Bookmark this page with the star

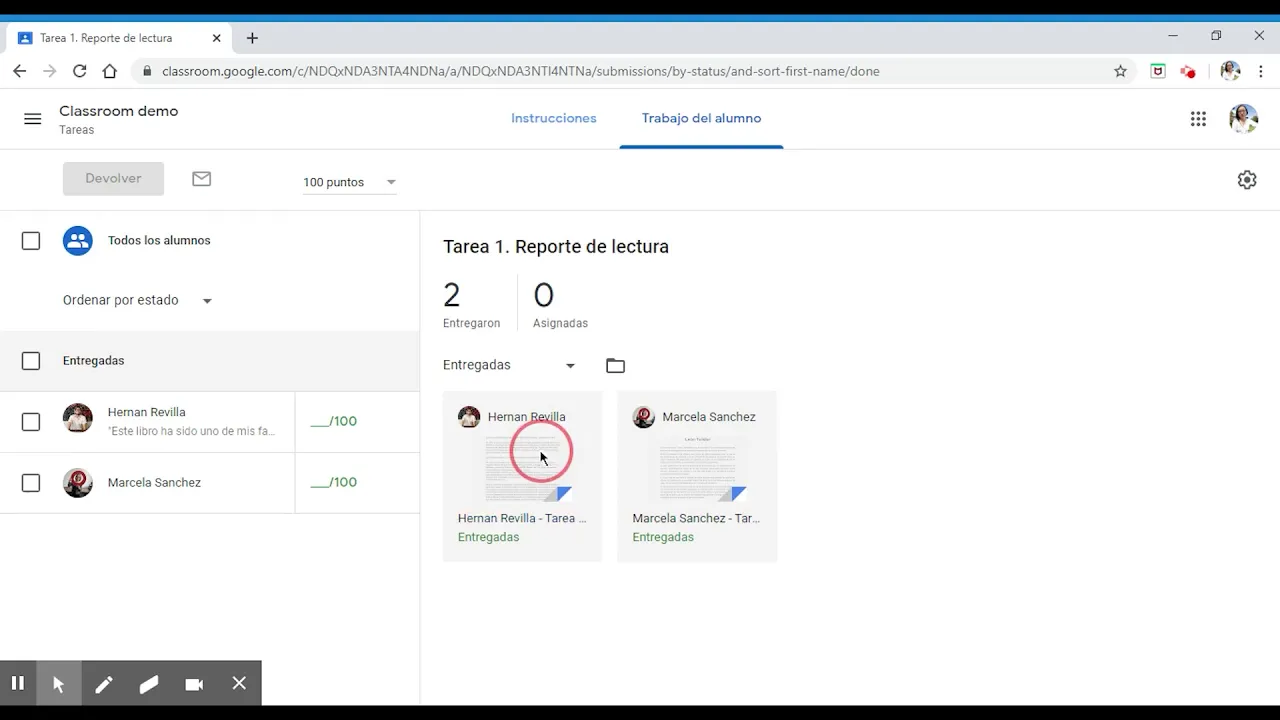click(1121, 71)
